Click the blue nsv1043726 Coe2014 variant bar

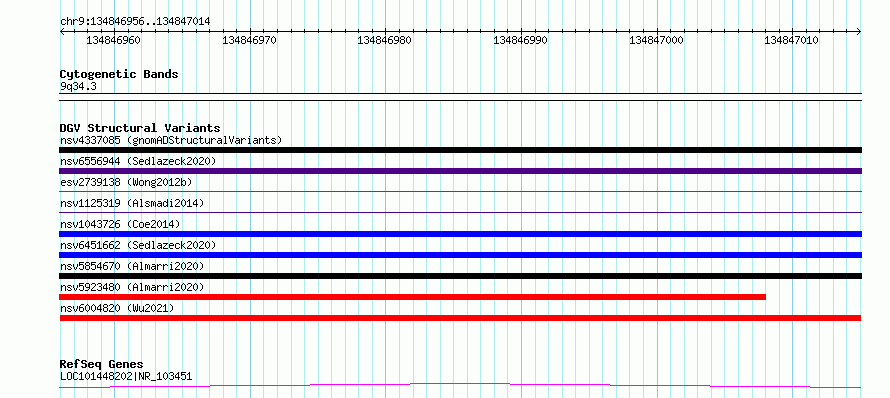(460, 234)
